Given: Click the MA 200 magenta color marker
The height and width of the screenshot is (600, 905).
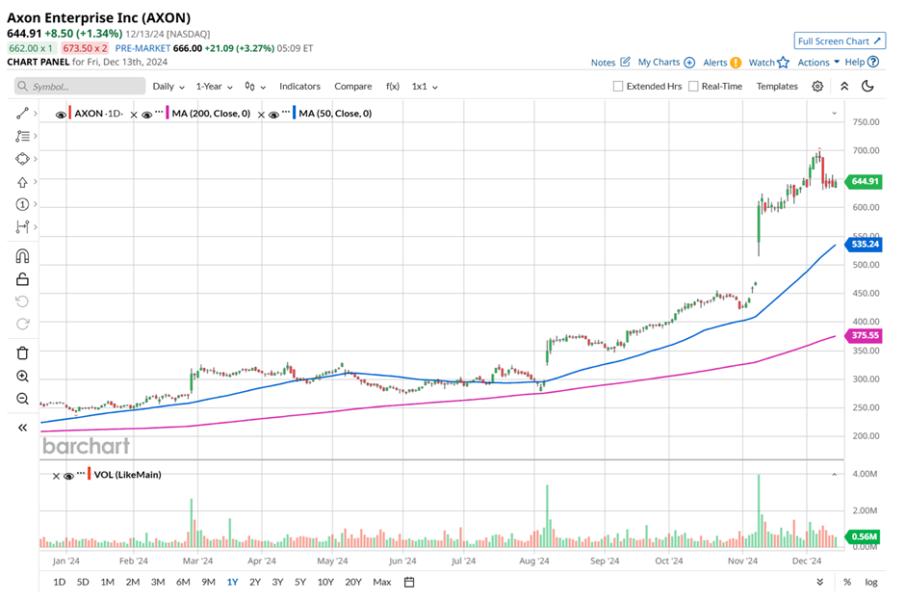Looking at the screenshot, I should pyautogui.click(x=167, y=113).
